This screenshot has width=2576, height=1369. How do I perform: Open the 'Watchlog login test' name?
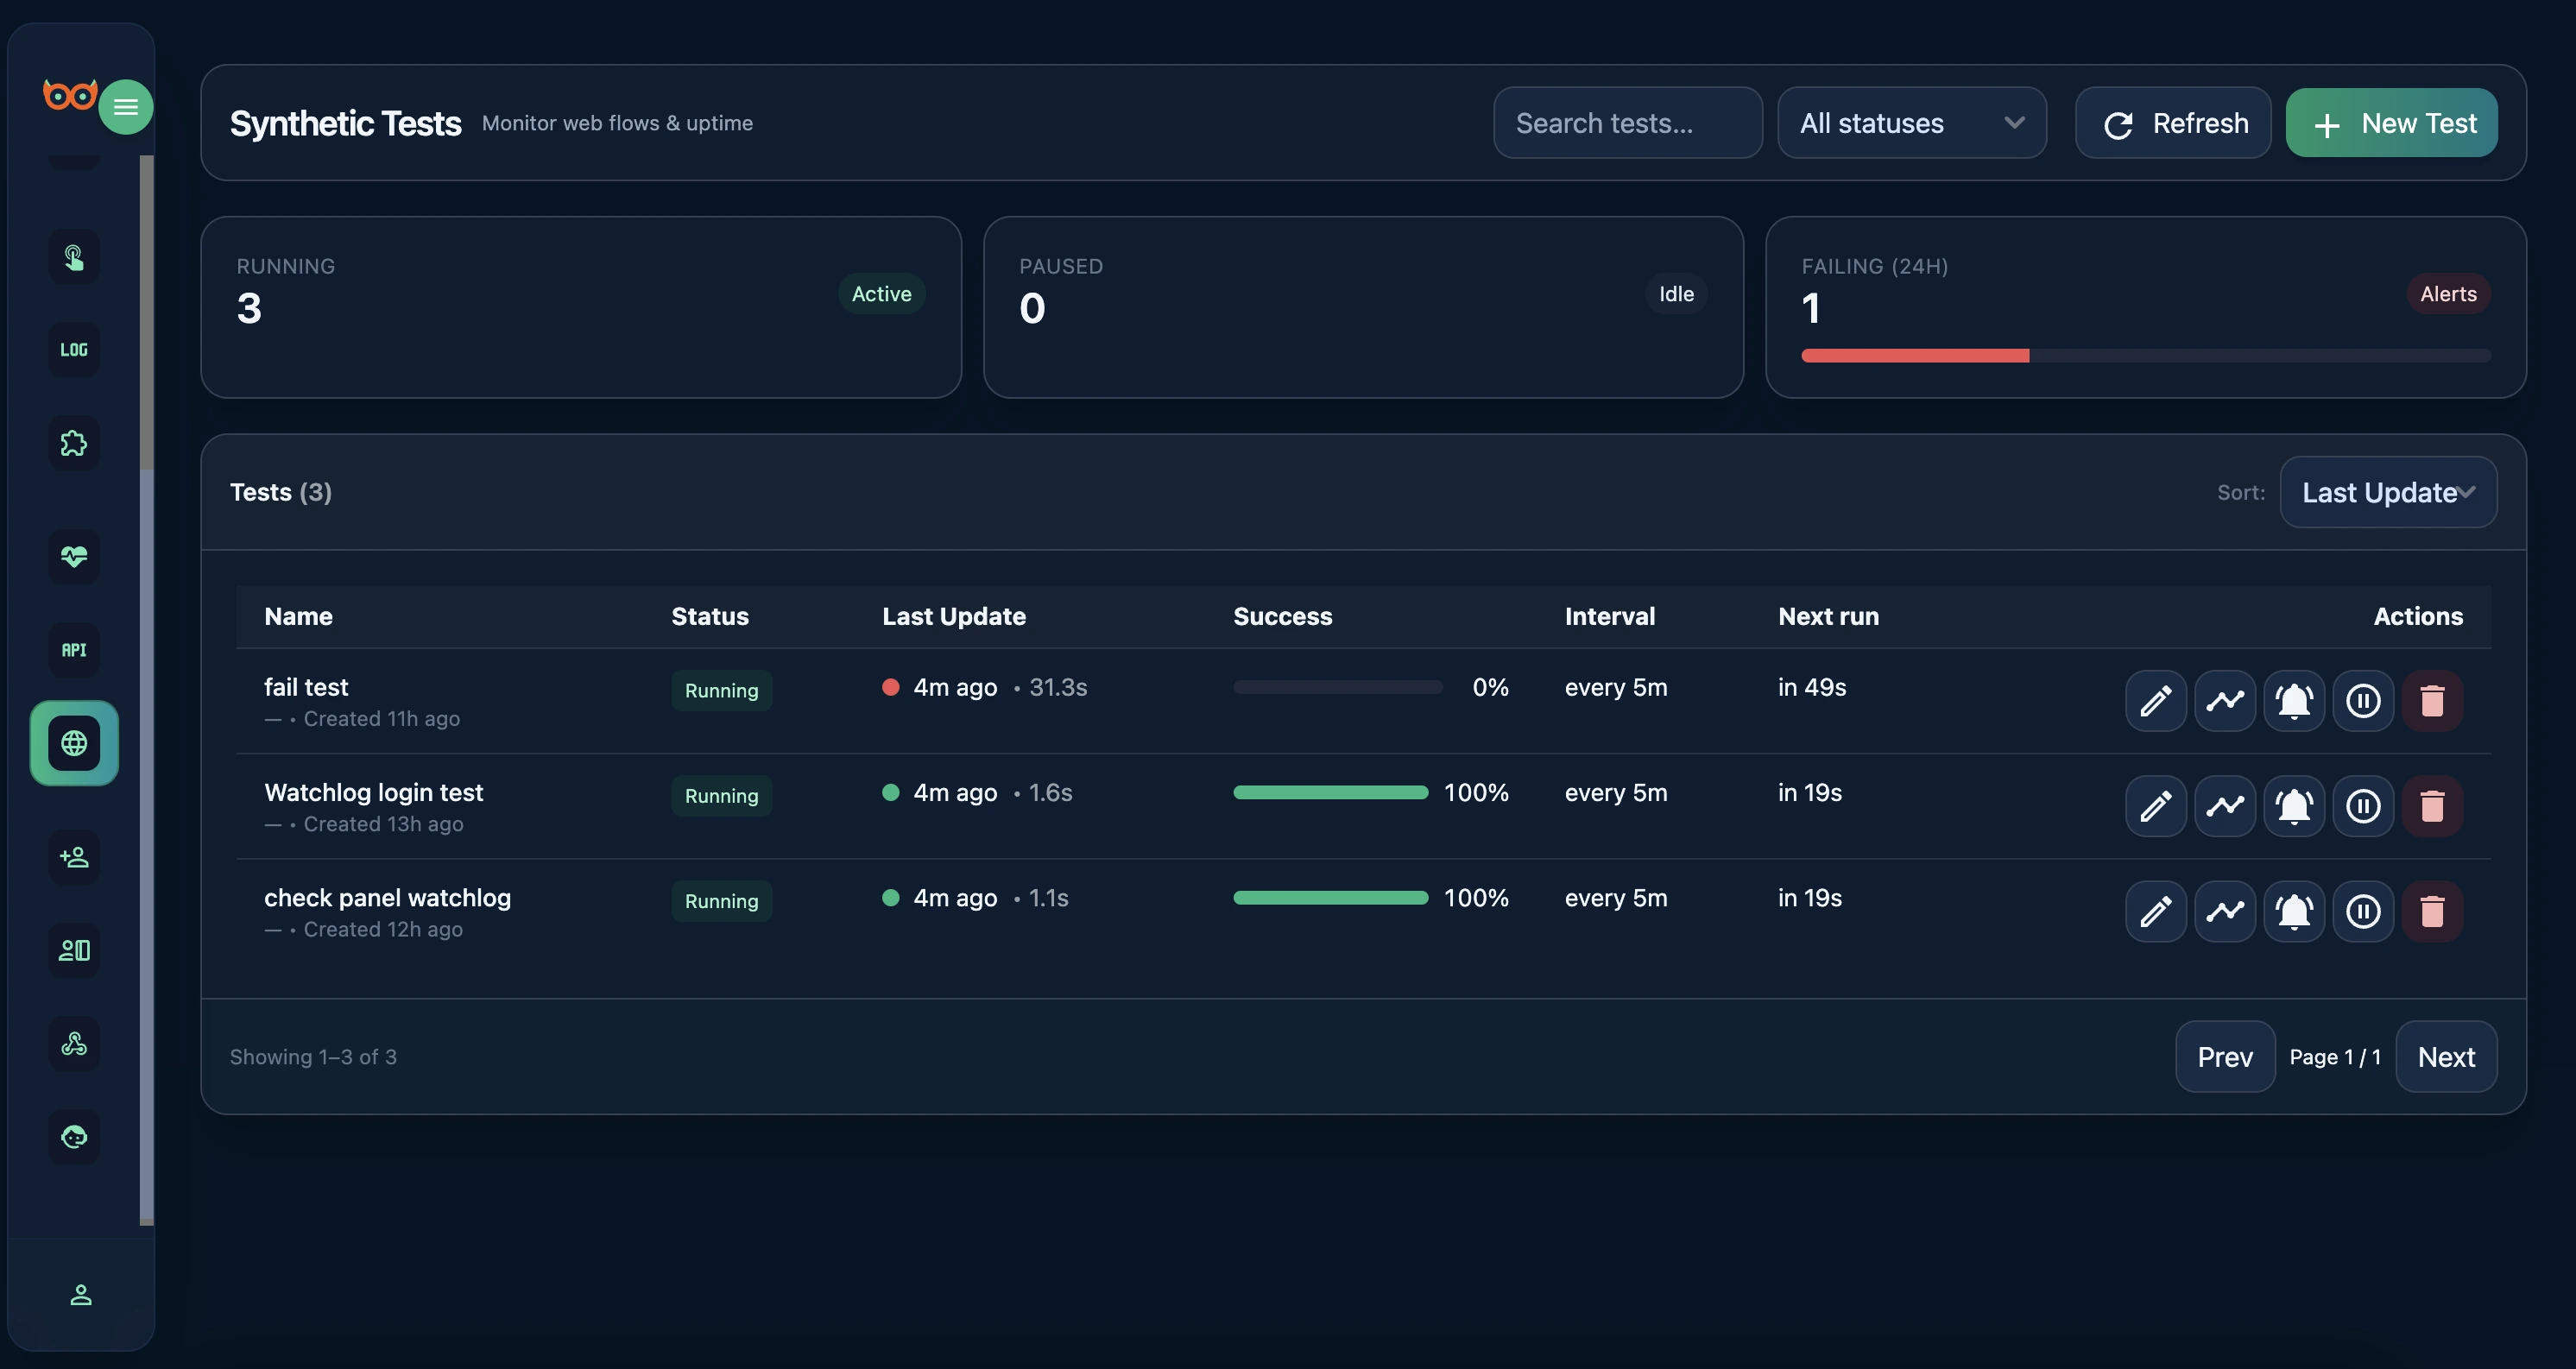374,793
